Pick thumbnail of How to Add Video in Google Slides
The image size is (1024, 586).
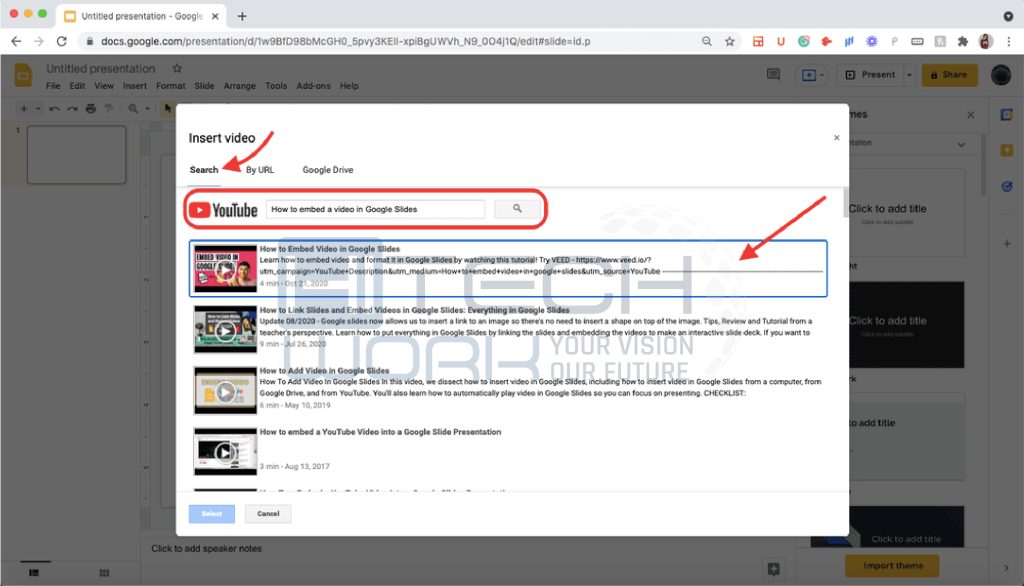[225, 391]
